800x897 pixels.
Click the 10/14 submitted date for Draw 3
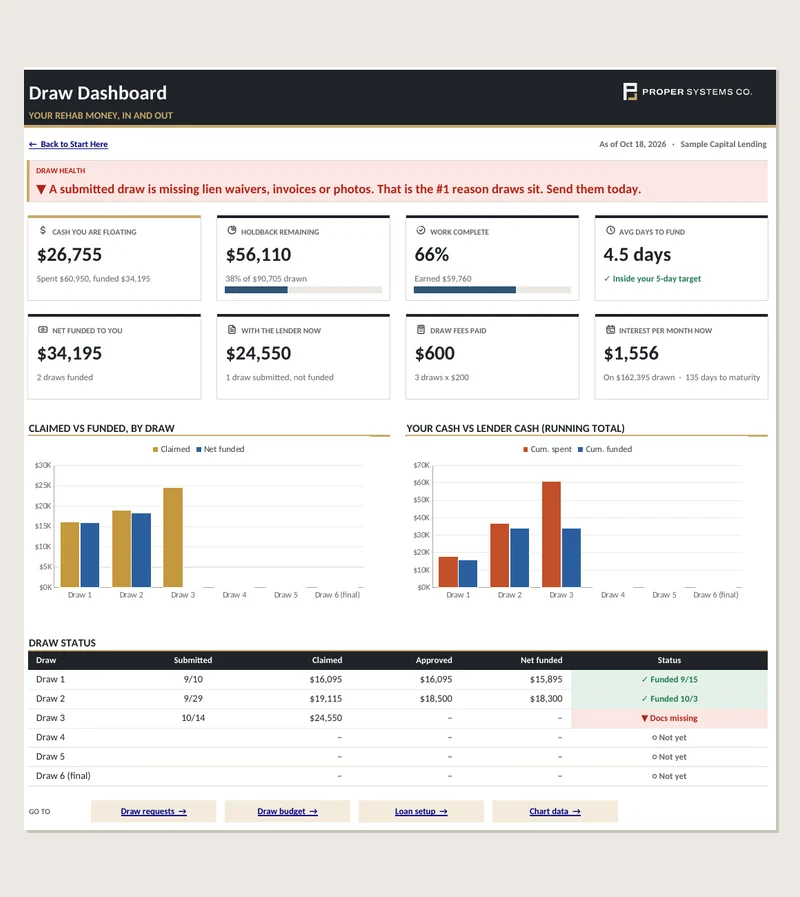pos(193,718)
